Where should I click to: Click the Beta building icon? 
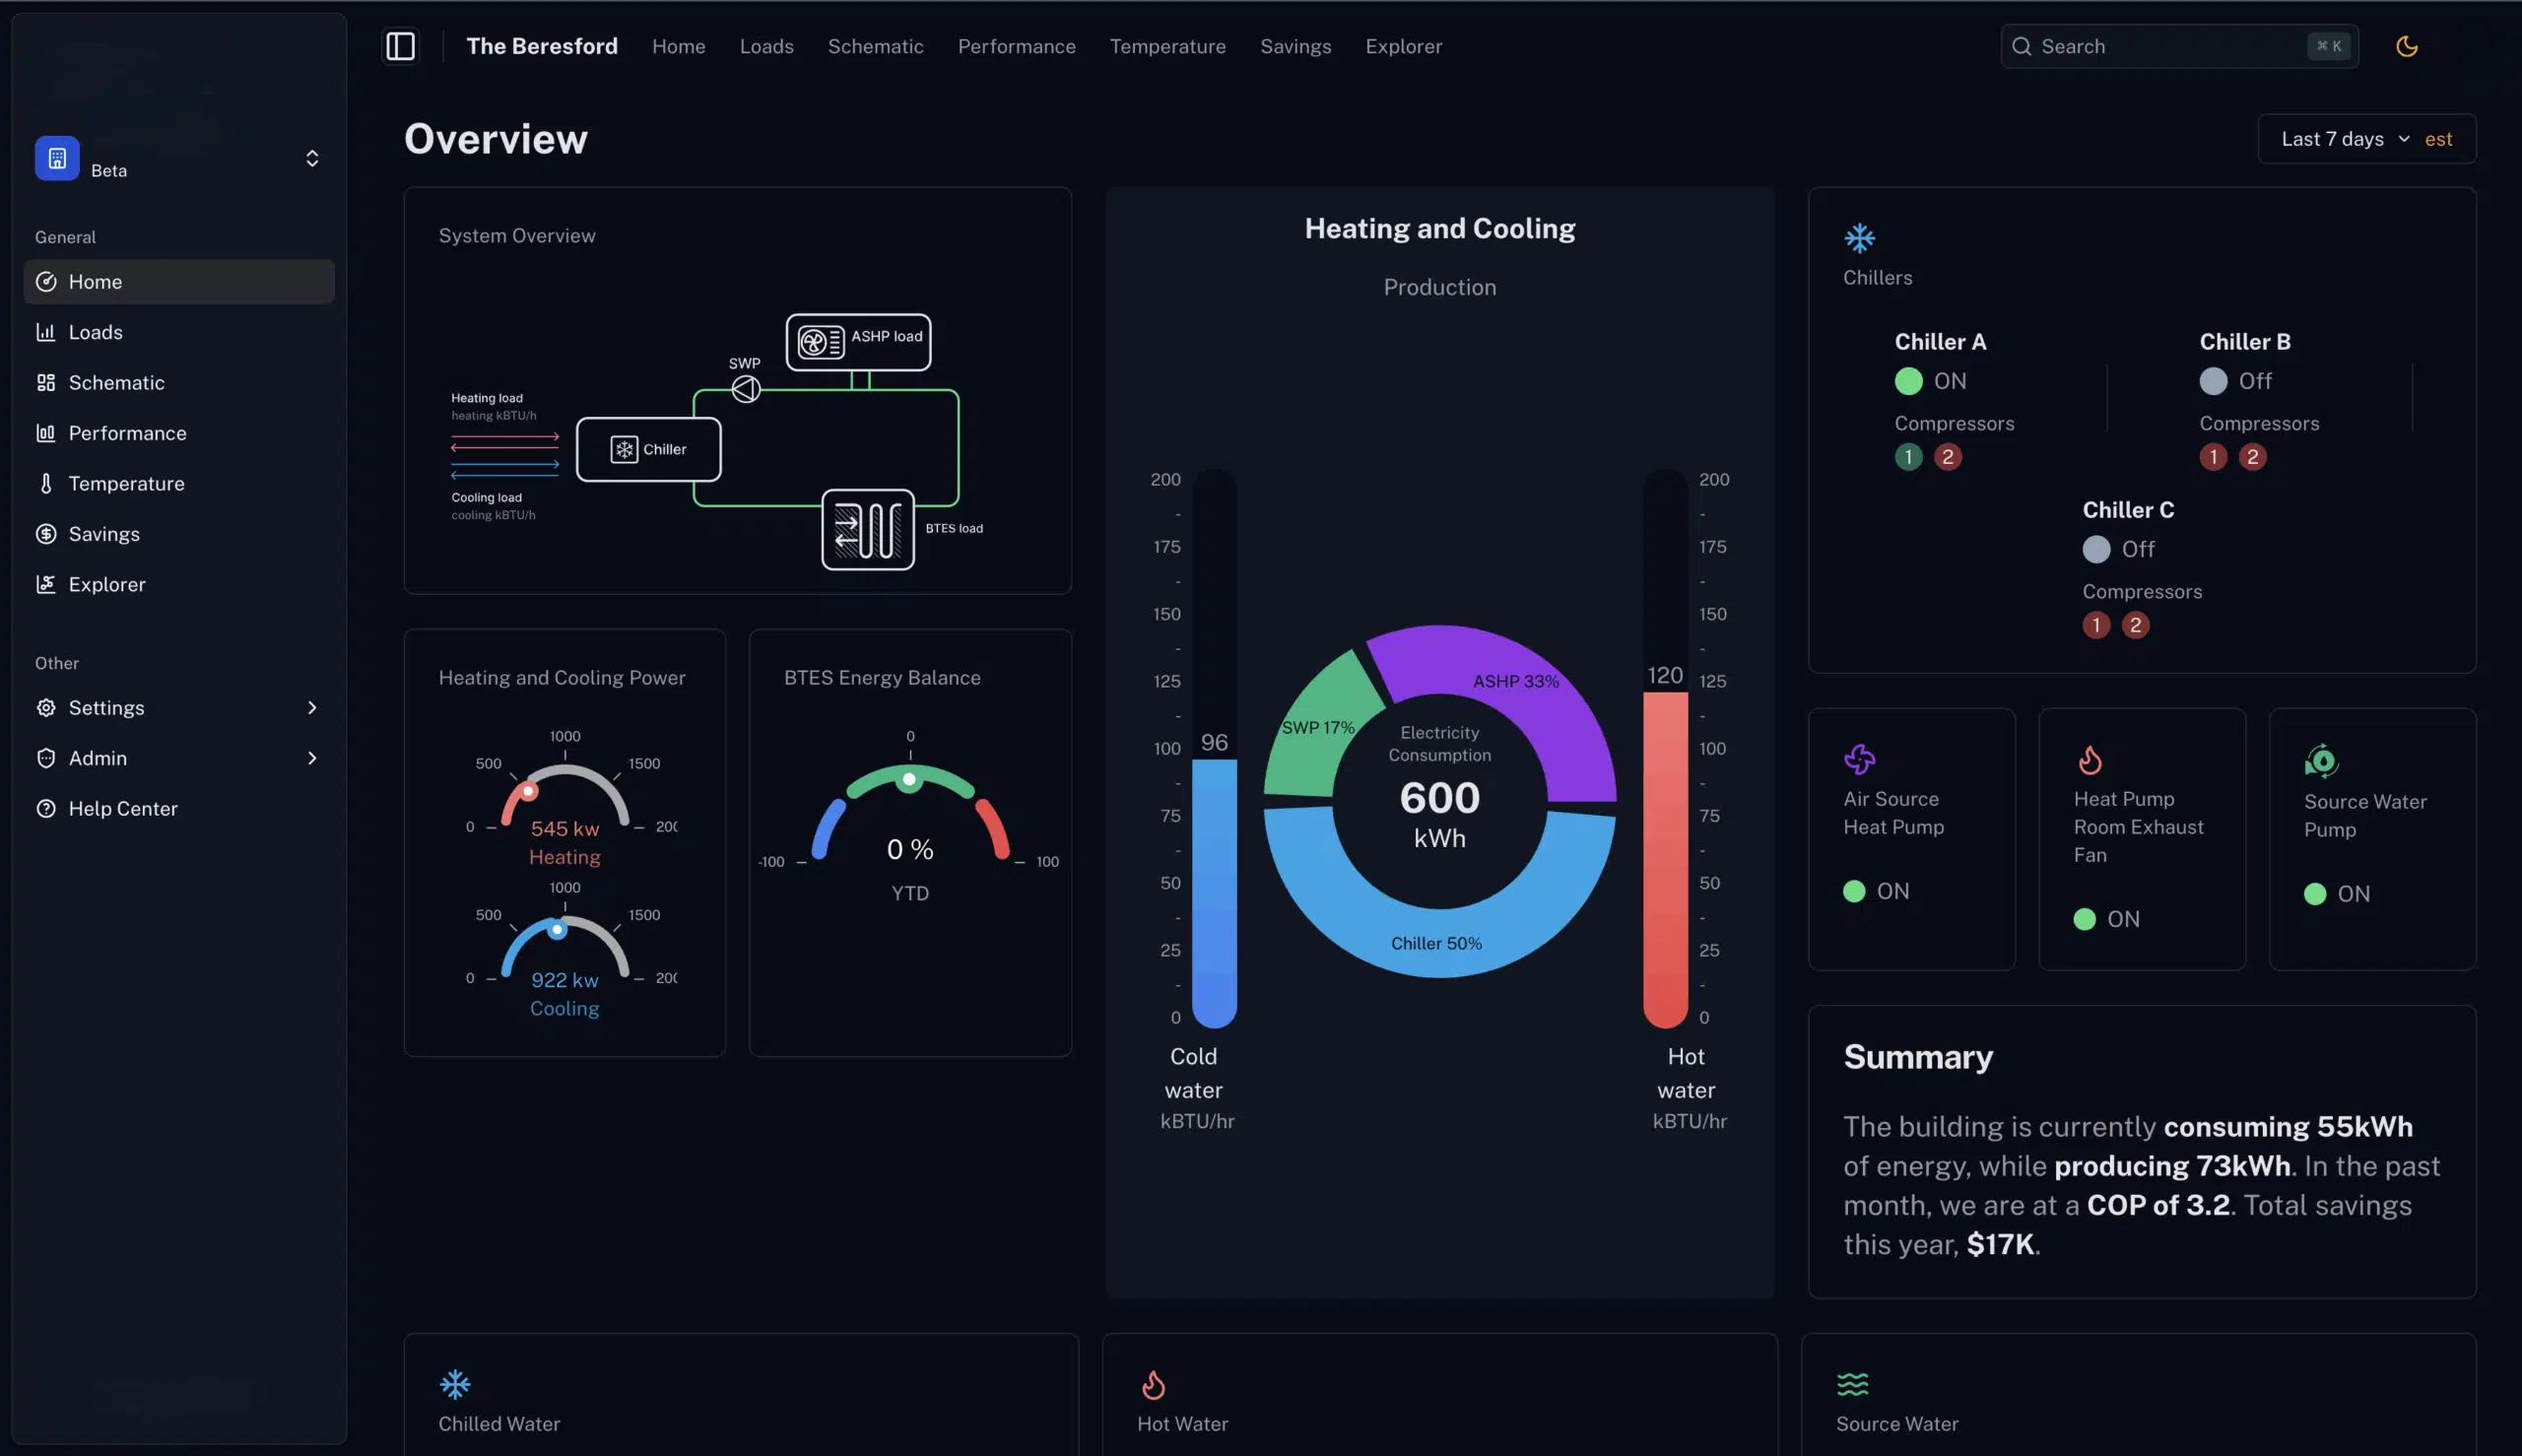(x=57, y=158)
